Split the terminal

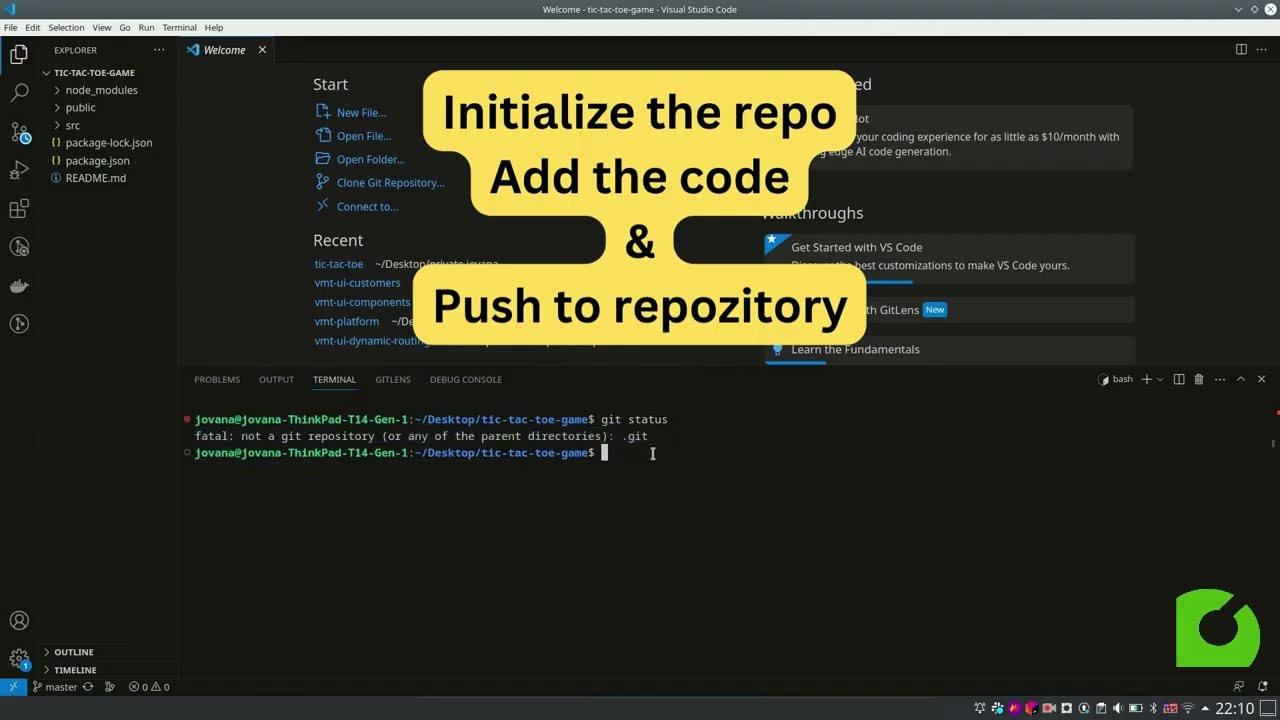coord(1179,379)
